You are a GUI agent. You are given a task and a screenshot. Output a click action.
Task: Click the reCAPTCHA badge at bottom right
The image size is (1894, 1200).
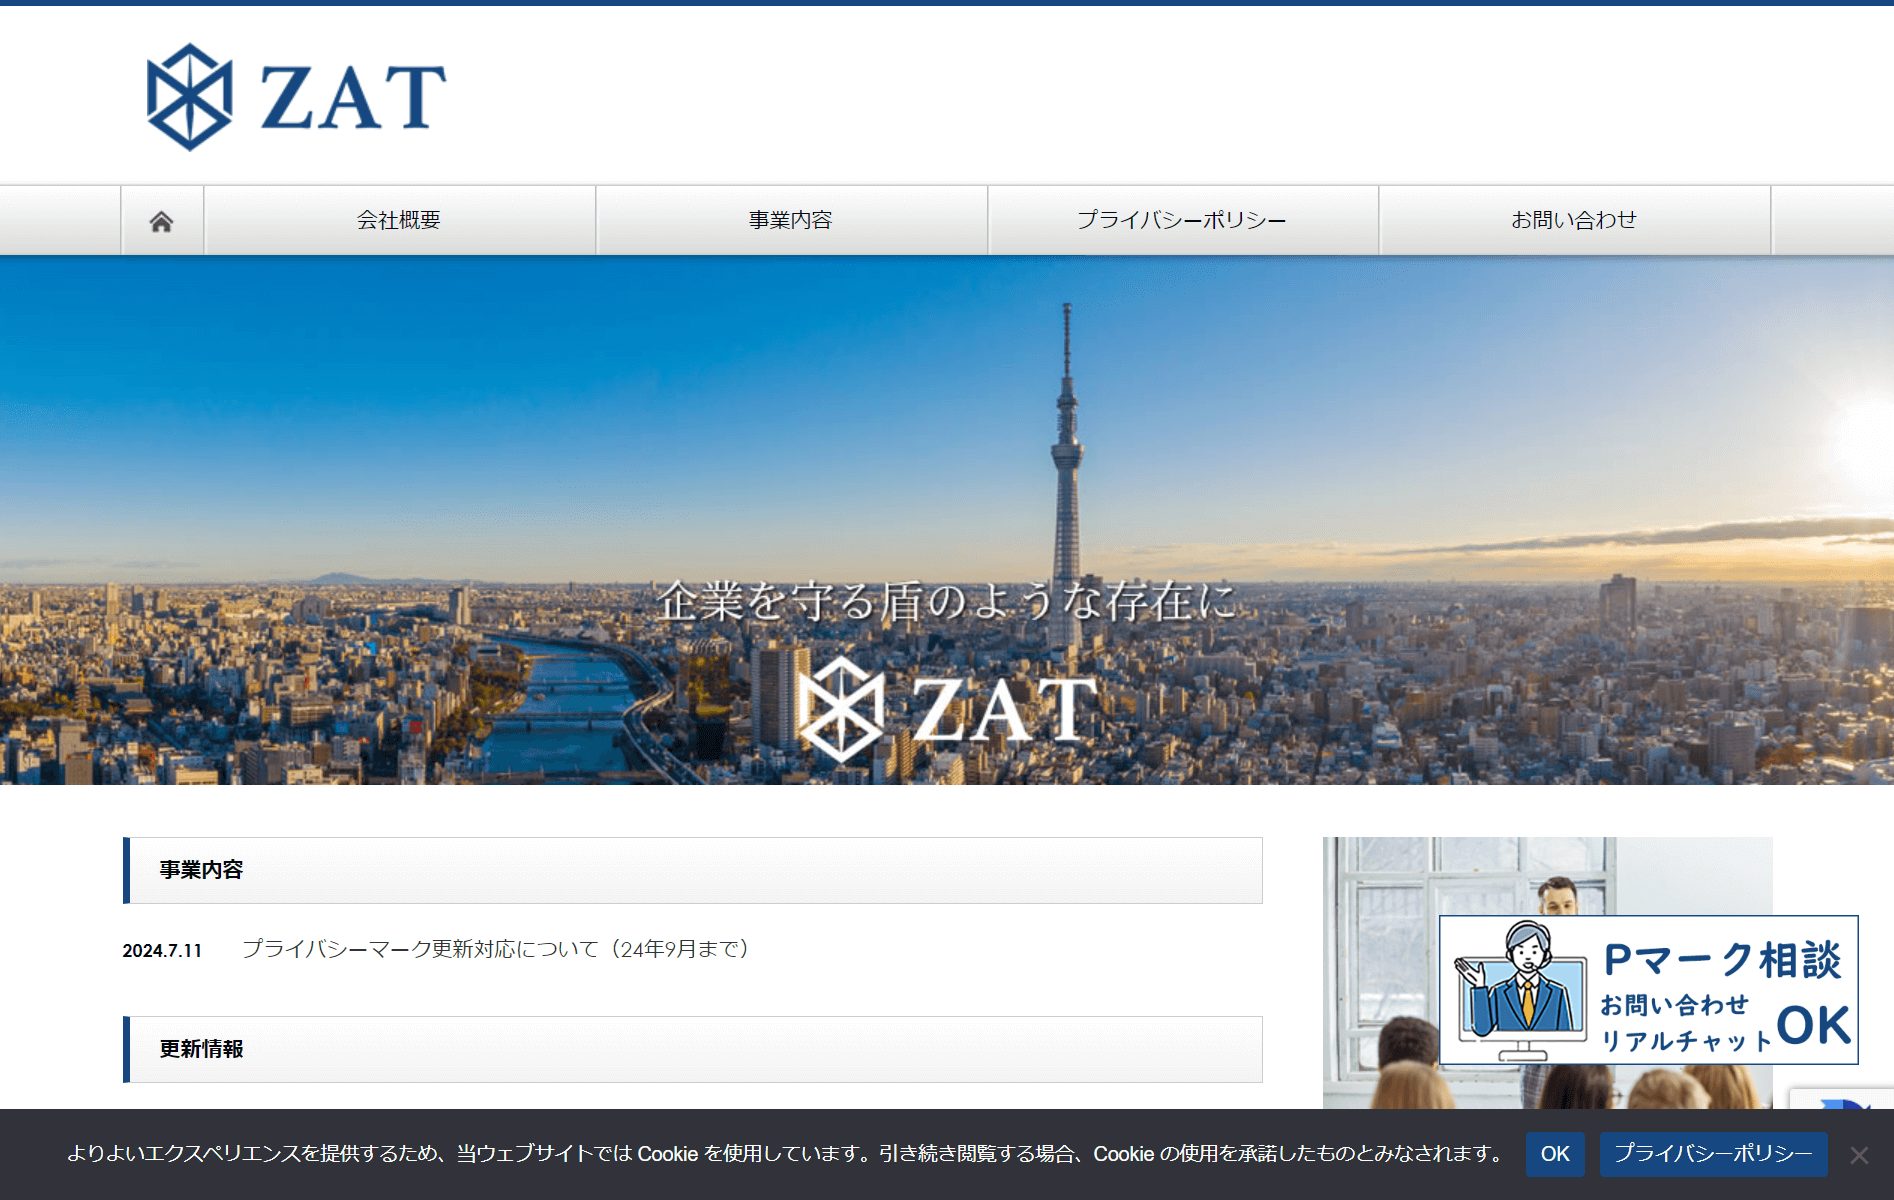(1845, 1100)
